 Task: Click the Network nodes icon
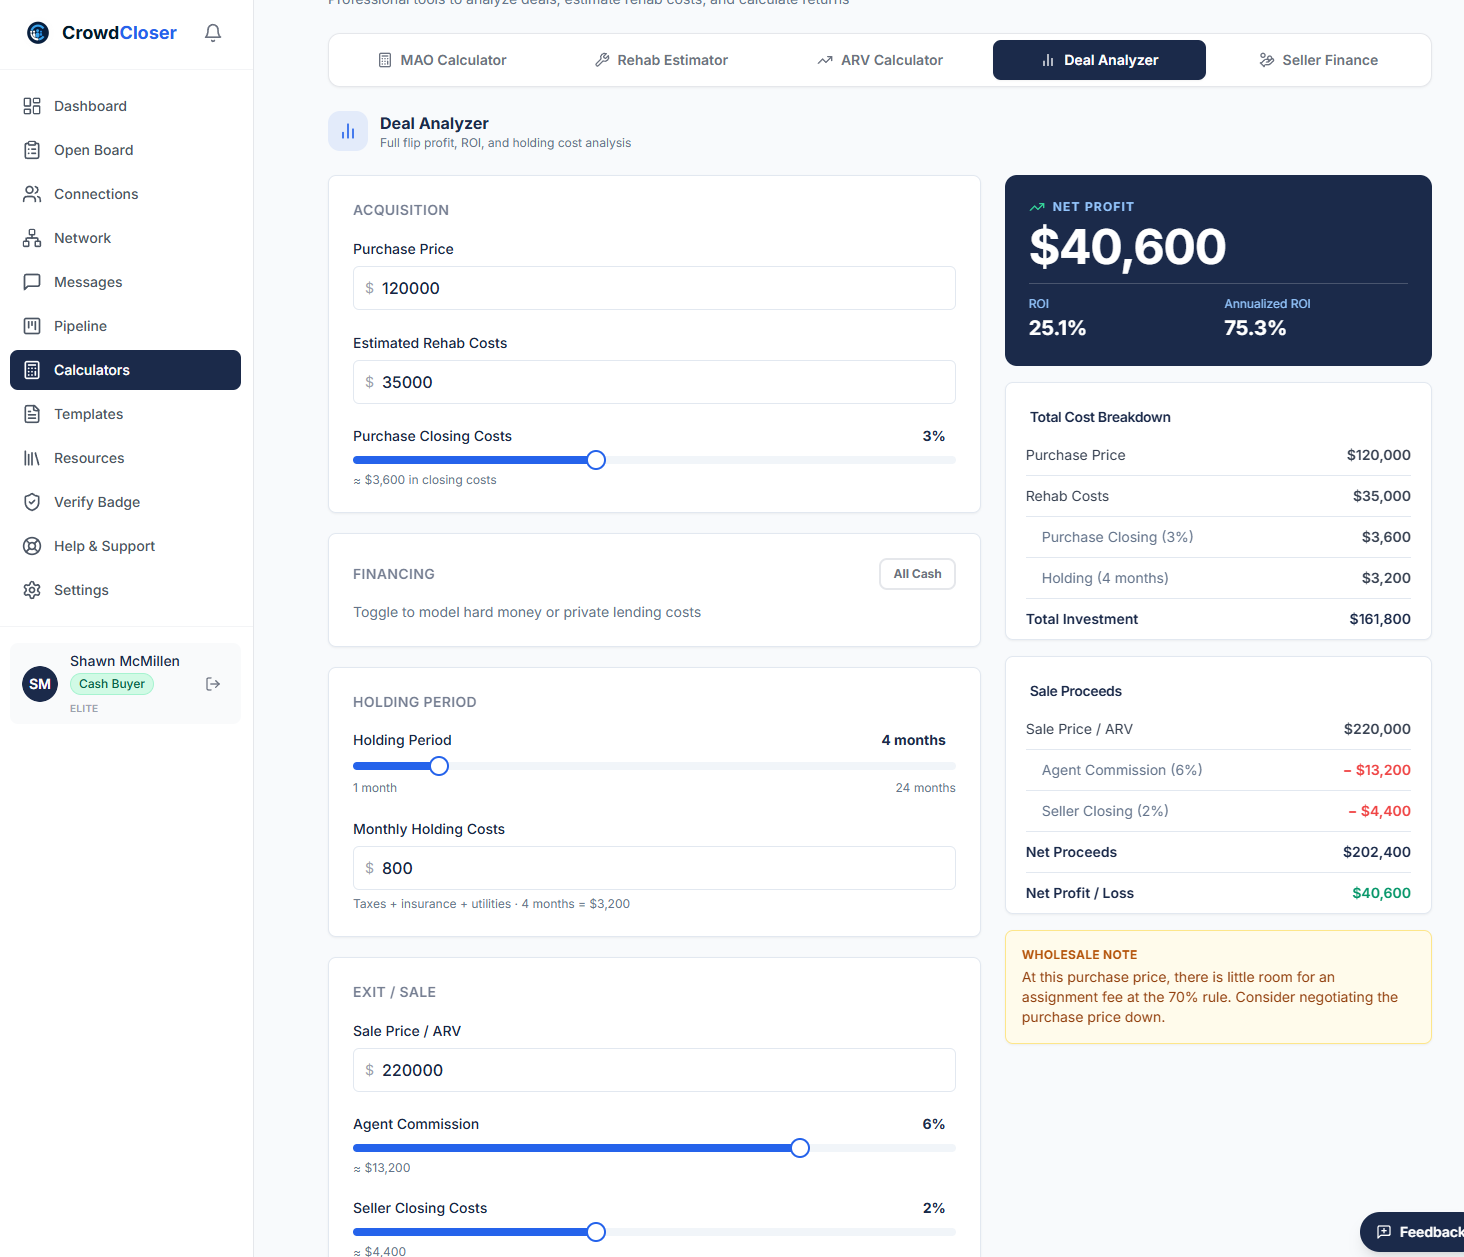click(x=32, y=238)
